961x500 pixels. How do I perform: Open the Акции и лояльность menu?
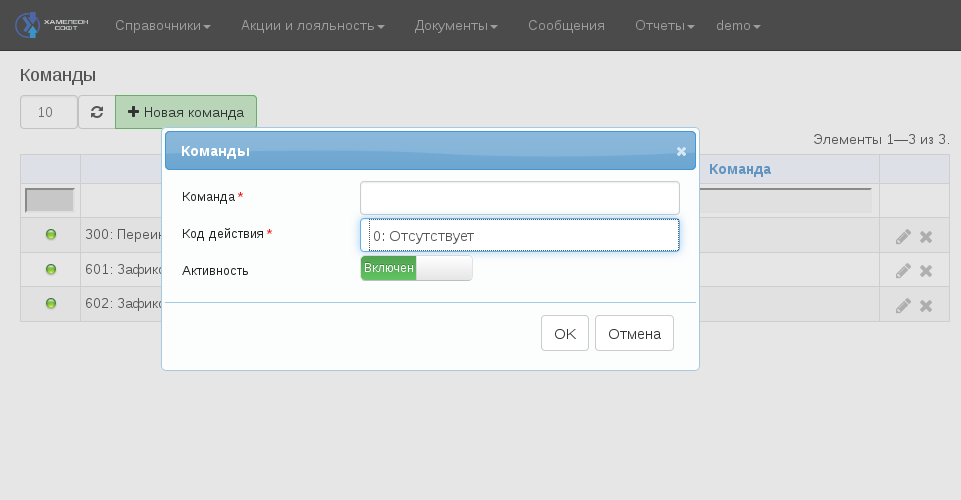click(x=313, y=26)
